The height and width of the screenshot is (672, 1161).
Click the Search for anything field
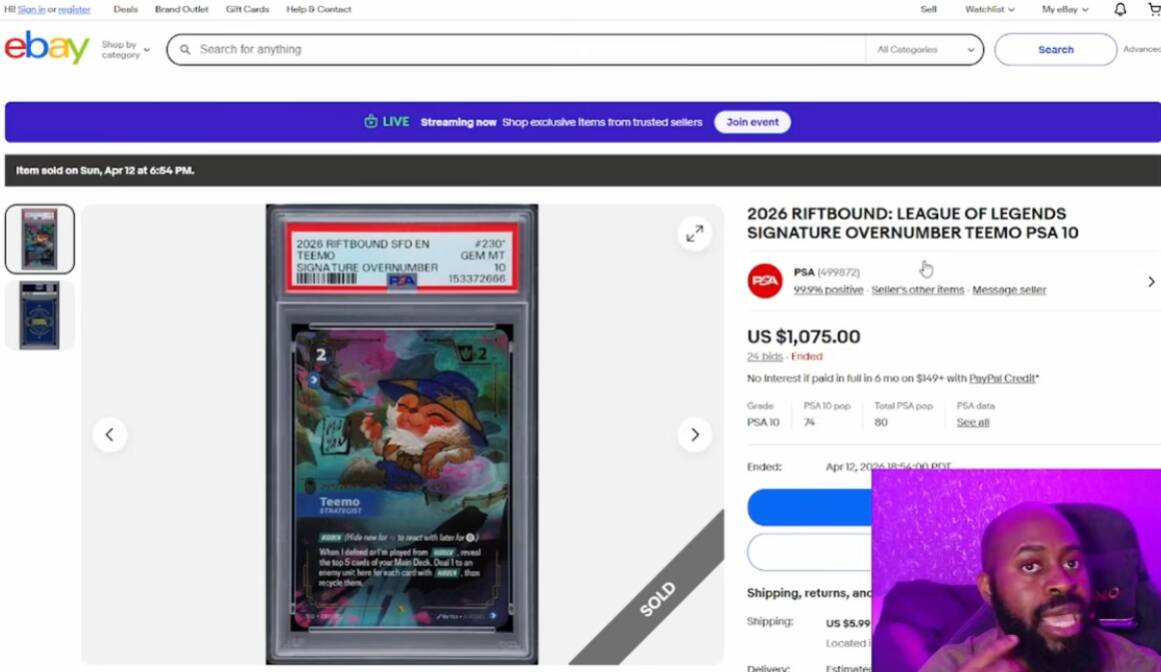pyautogui.click(x=520, y=49)
